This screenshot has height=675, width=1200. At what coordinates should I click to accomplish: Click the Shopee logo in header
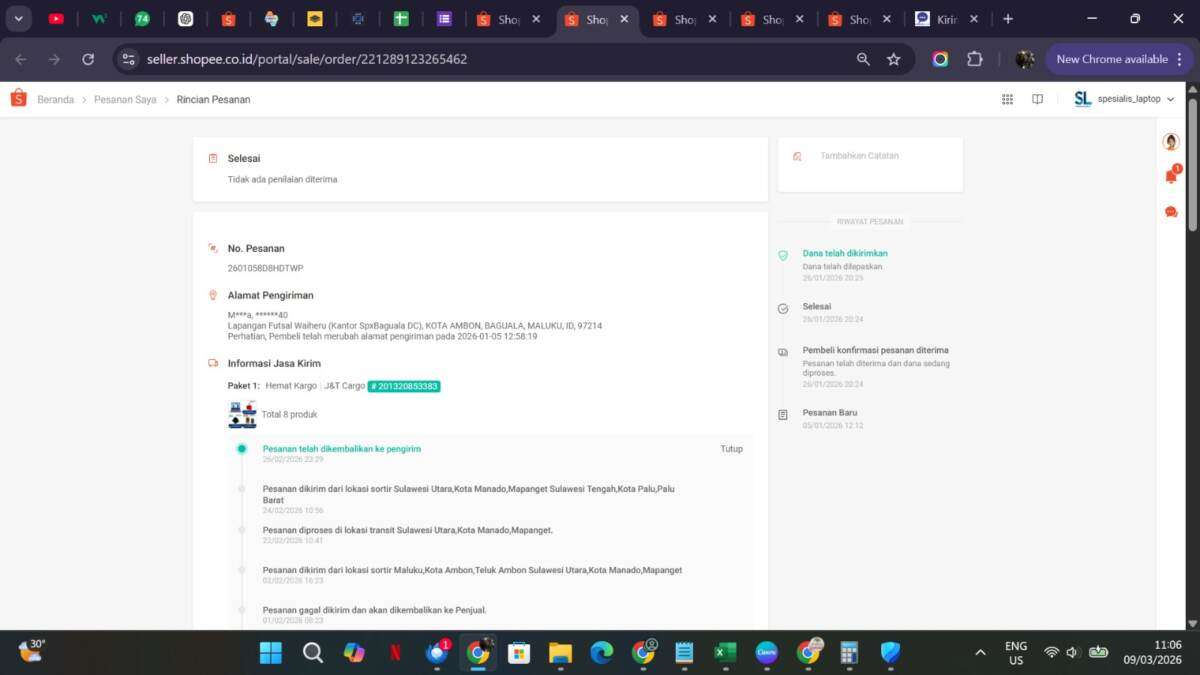pyautogui.click(x=18, y=99)
